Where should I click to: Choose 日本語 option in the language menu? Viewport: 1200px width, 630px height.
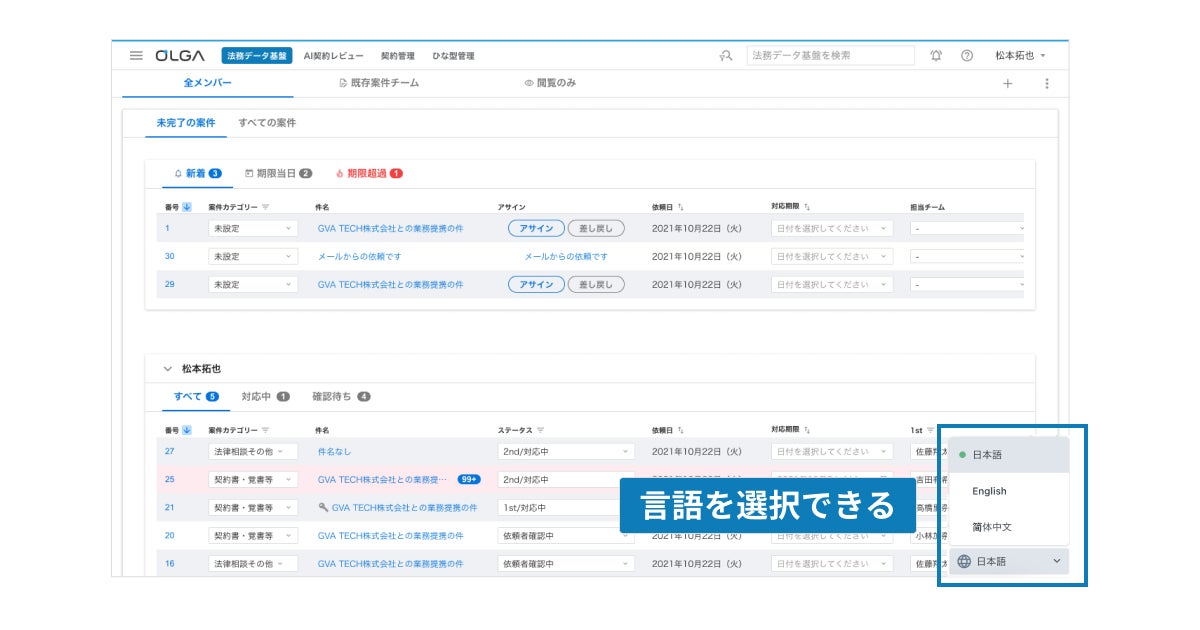[x=1009, y=455]
